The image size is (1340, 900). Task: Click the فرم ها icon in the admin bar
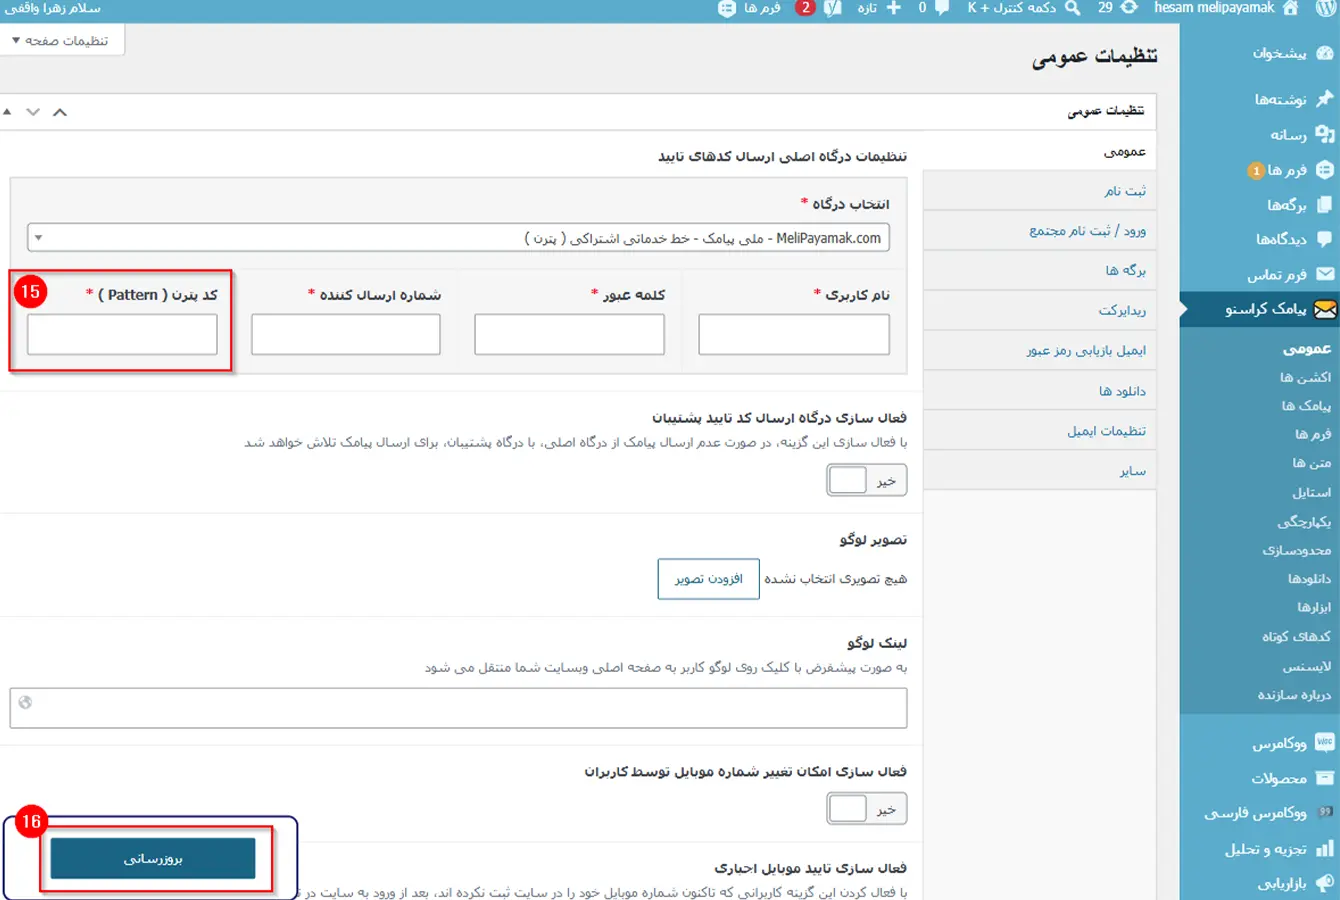[x=727, y=8]
